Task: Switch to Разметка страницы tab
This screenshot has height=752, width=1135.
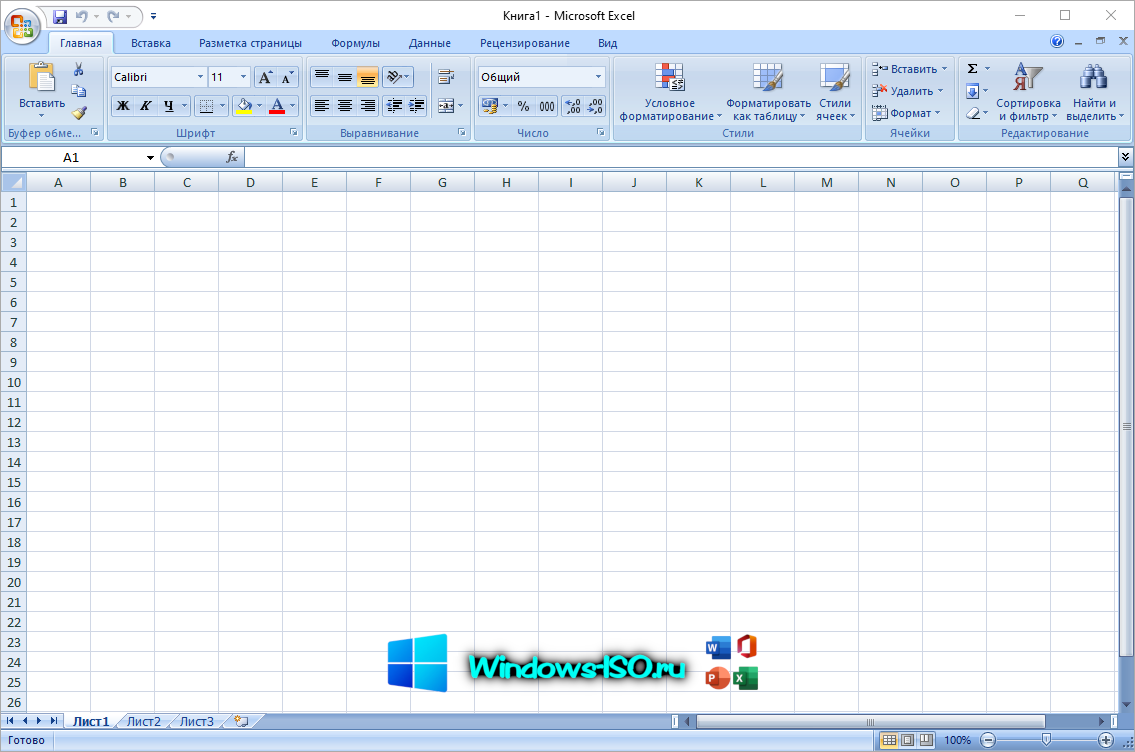Action: (x=250, y=43)
